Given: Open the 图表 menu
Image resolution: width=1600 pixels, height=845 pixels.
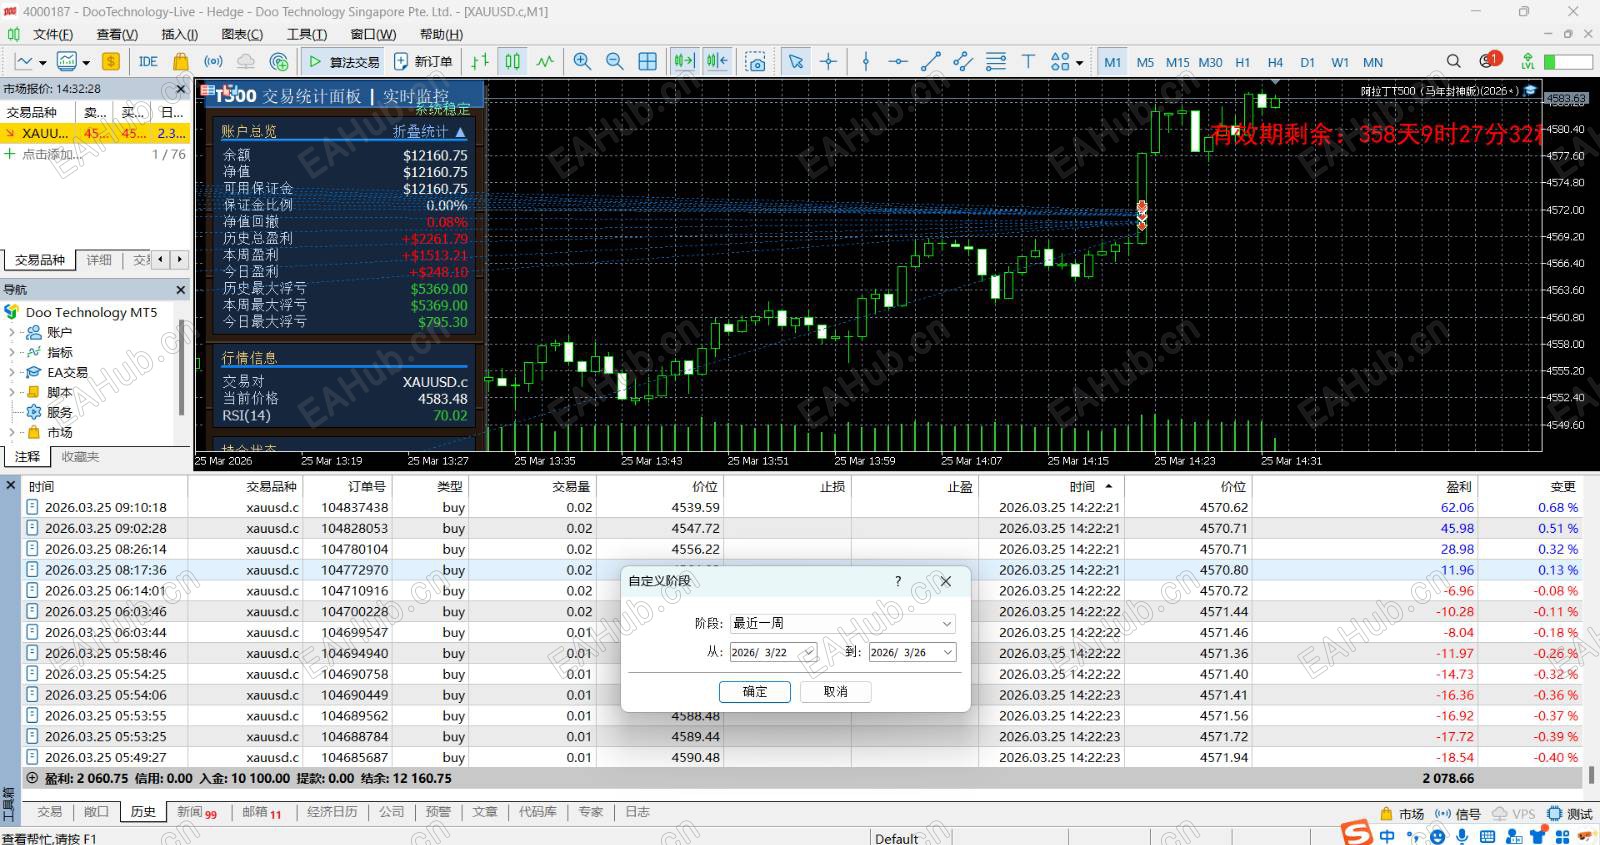Looking at the screenshot, I should 242,34.
